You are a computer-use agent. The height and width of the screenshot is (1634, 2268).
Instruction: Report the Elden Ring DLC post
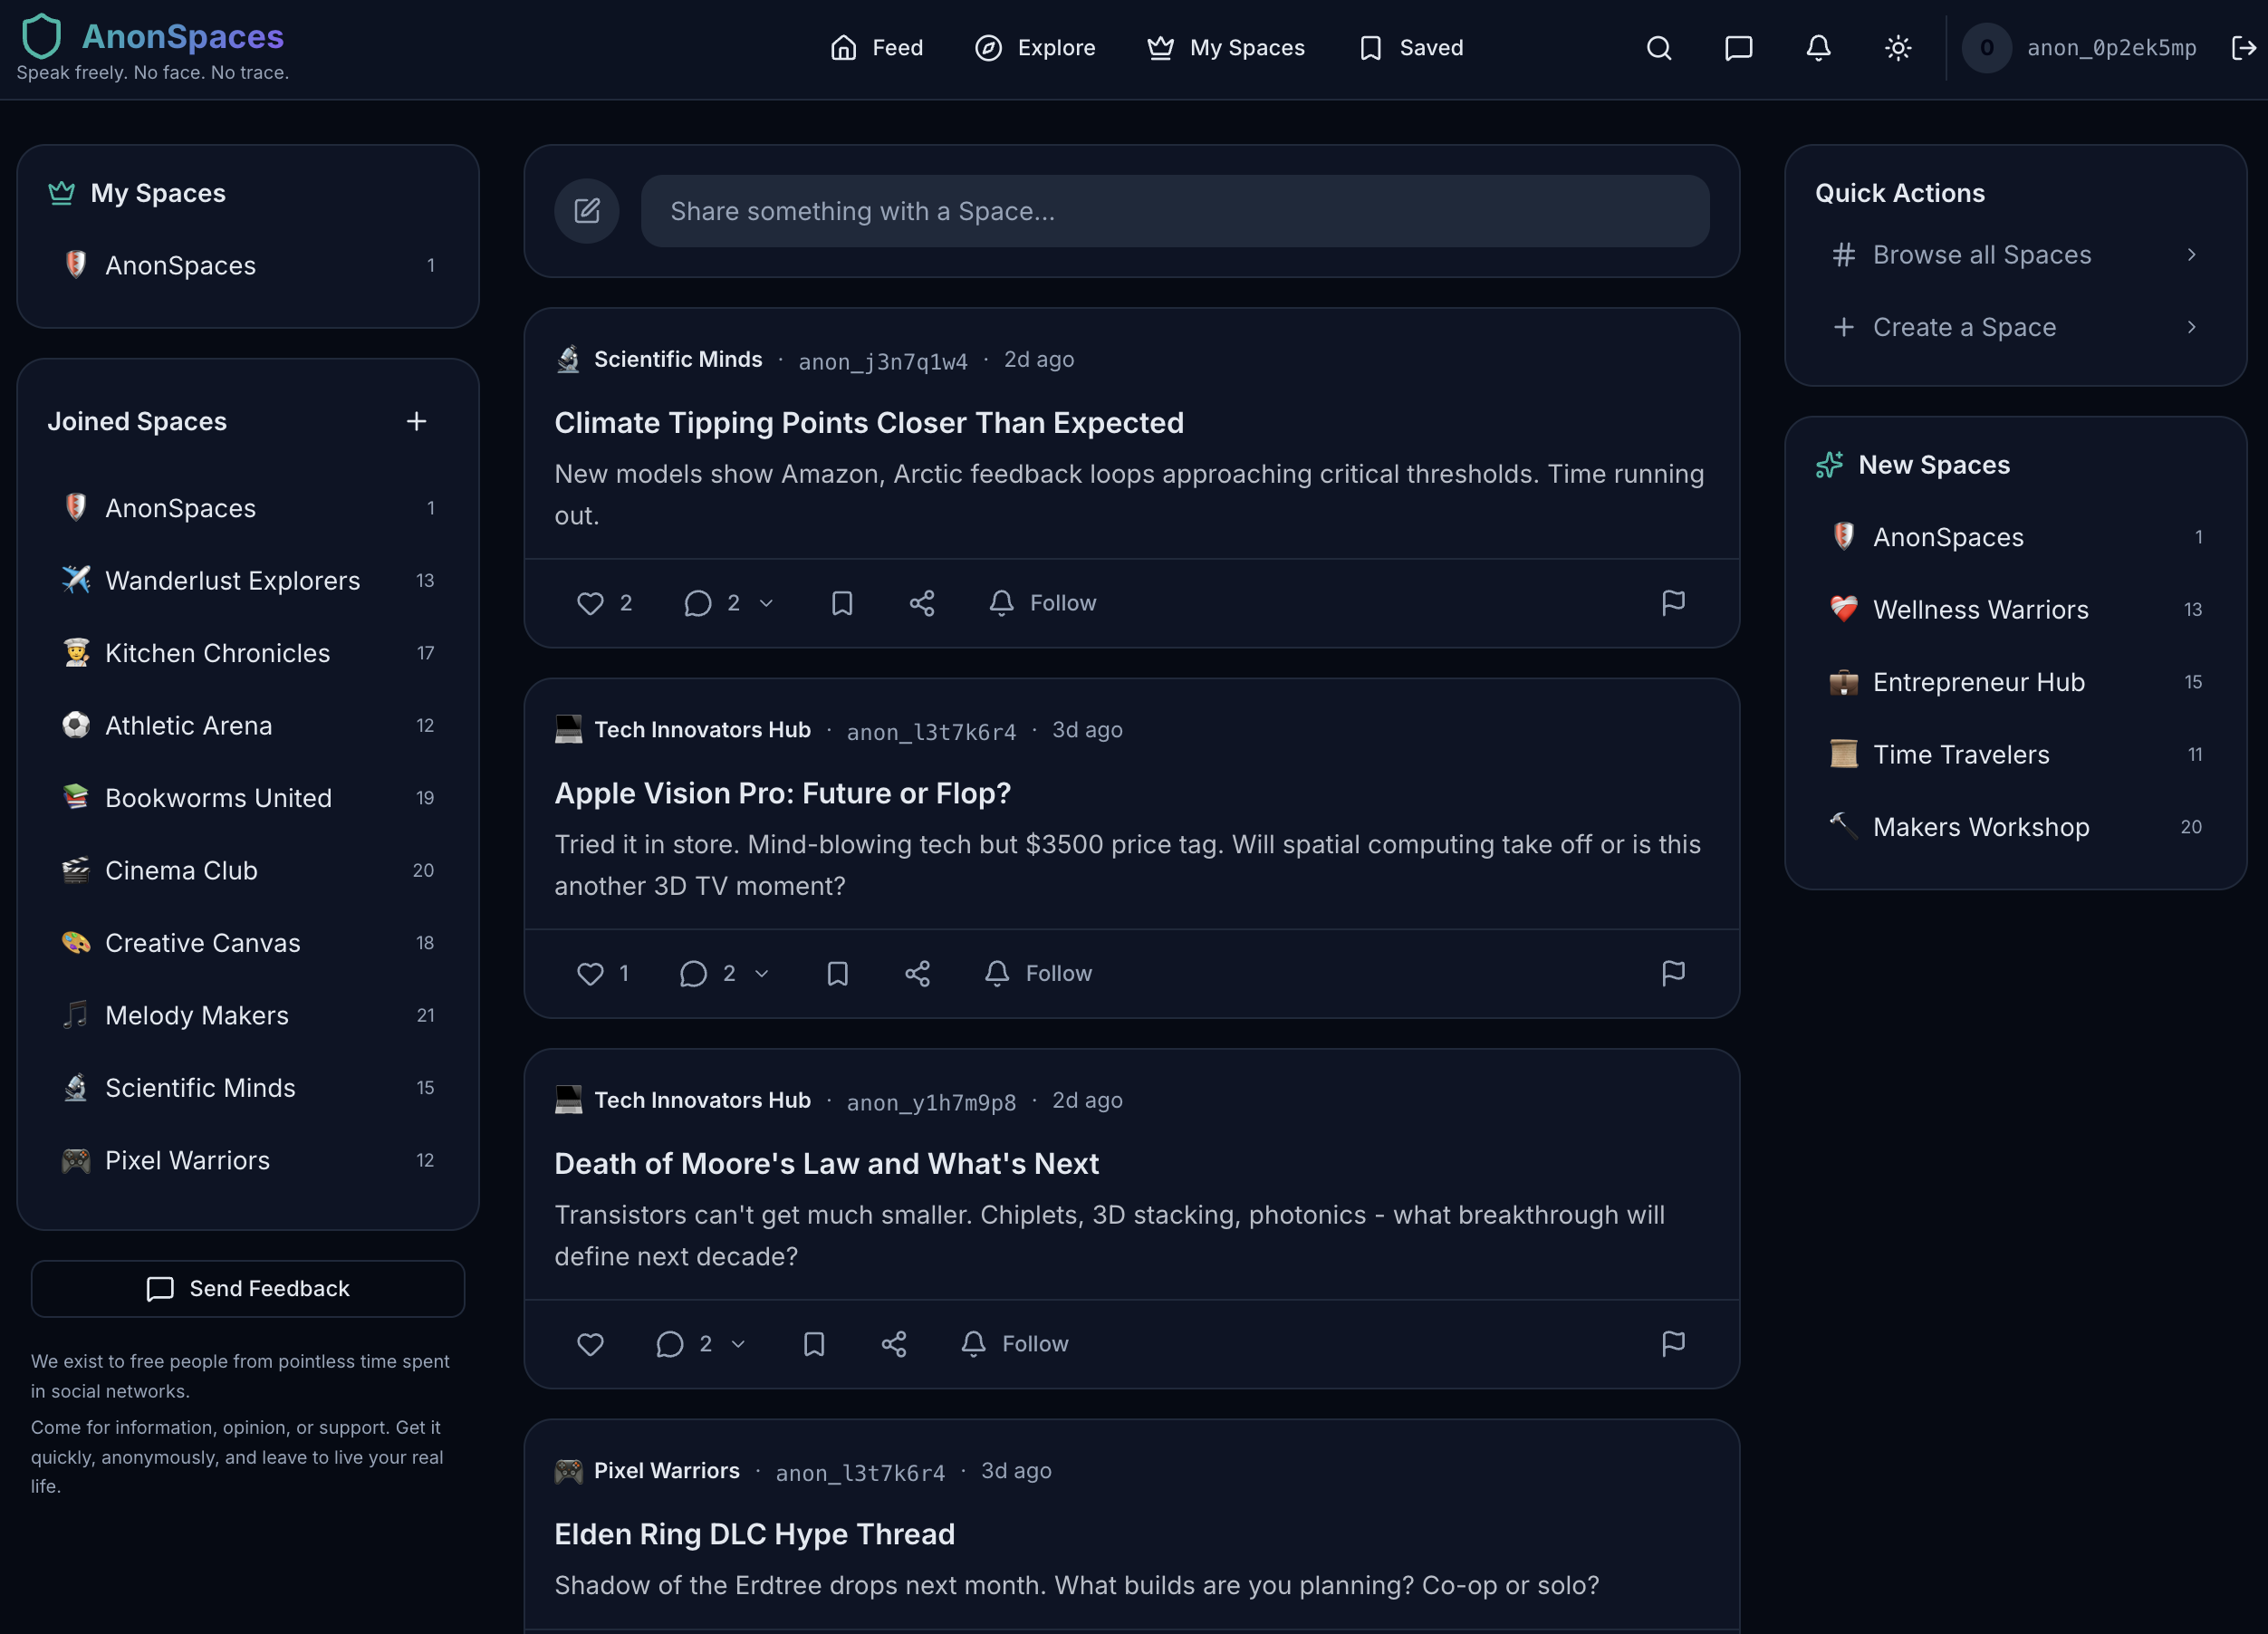1674,1630
